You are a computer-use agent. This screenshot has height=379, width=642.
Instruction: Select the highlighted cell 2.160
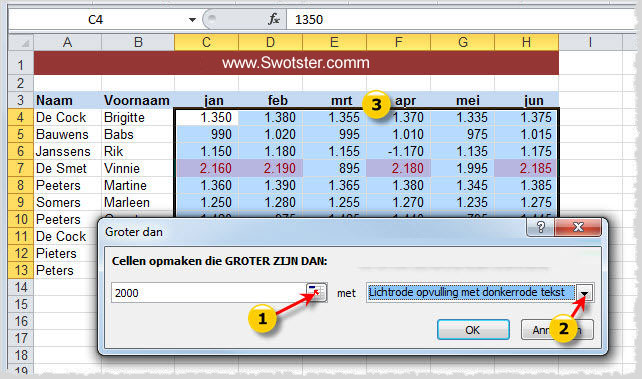[207, 168]
